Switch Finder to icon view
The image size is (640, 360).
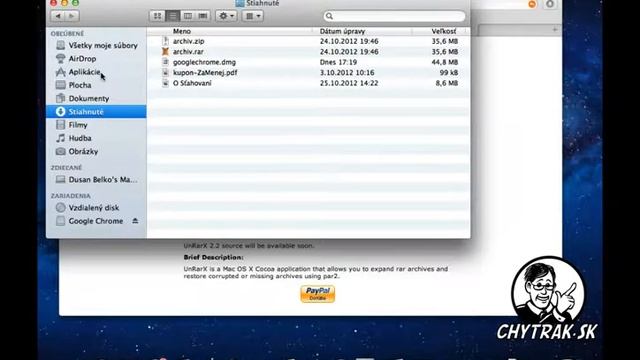click(x=157, y=16)
